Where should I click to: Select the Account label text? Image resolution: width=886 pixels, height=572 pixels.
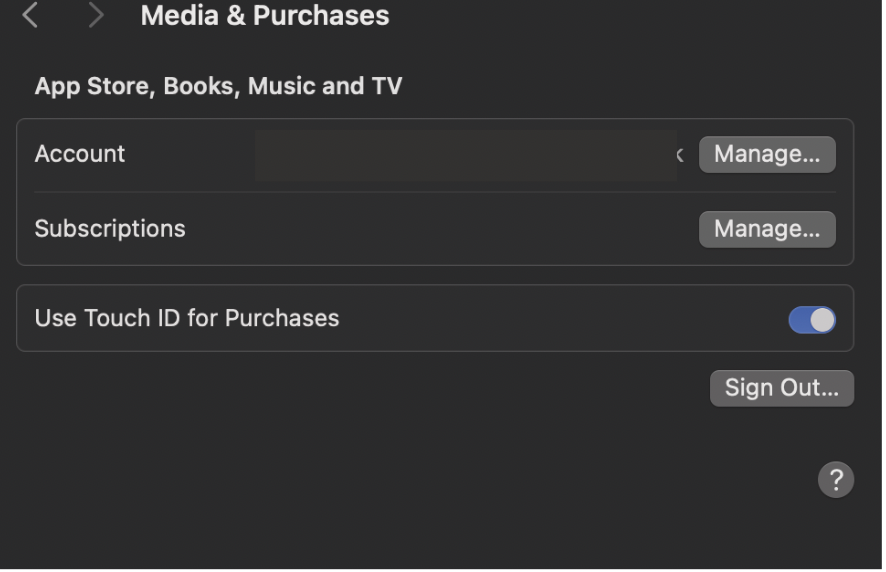(x=80, y=154)
